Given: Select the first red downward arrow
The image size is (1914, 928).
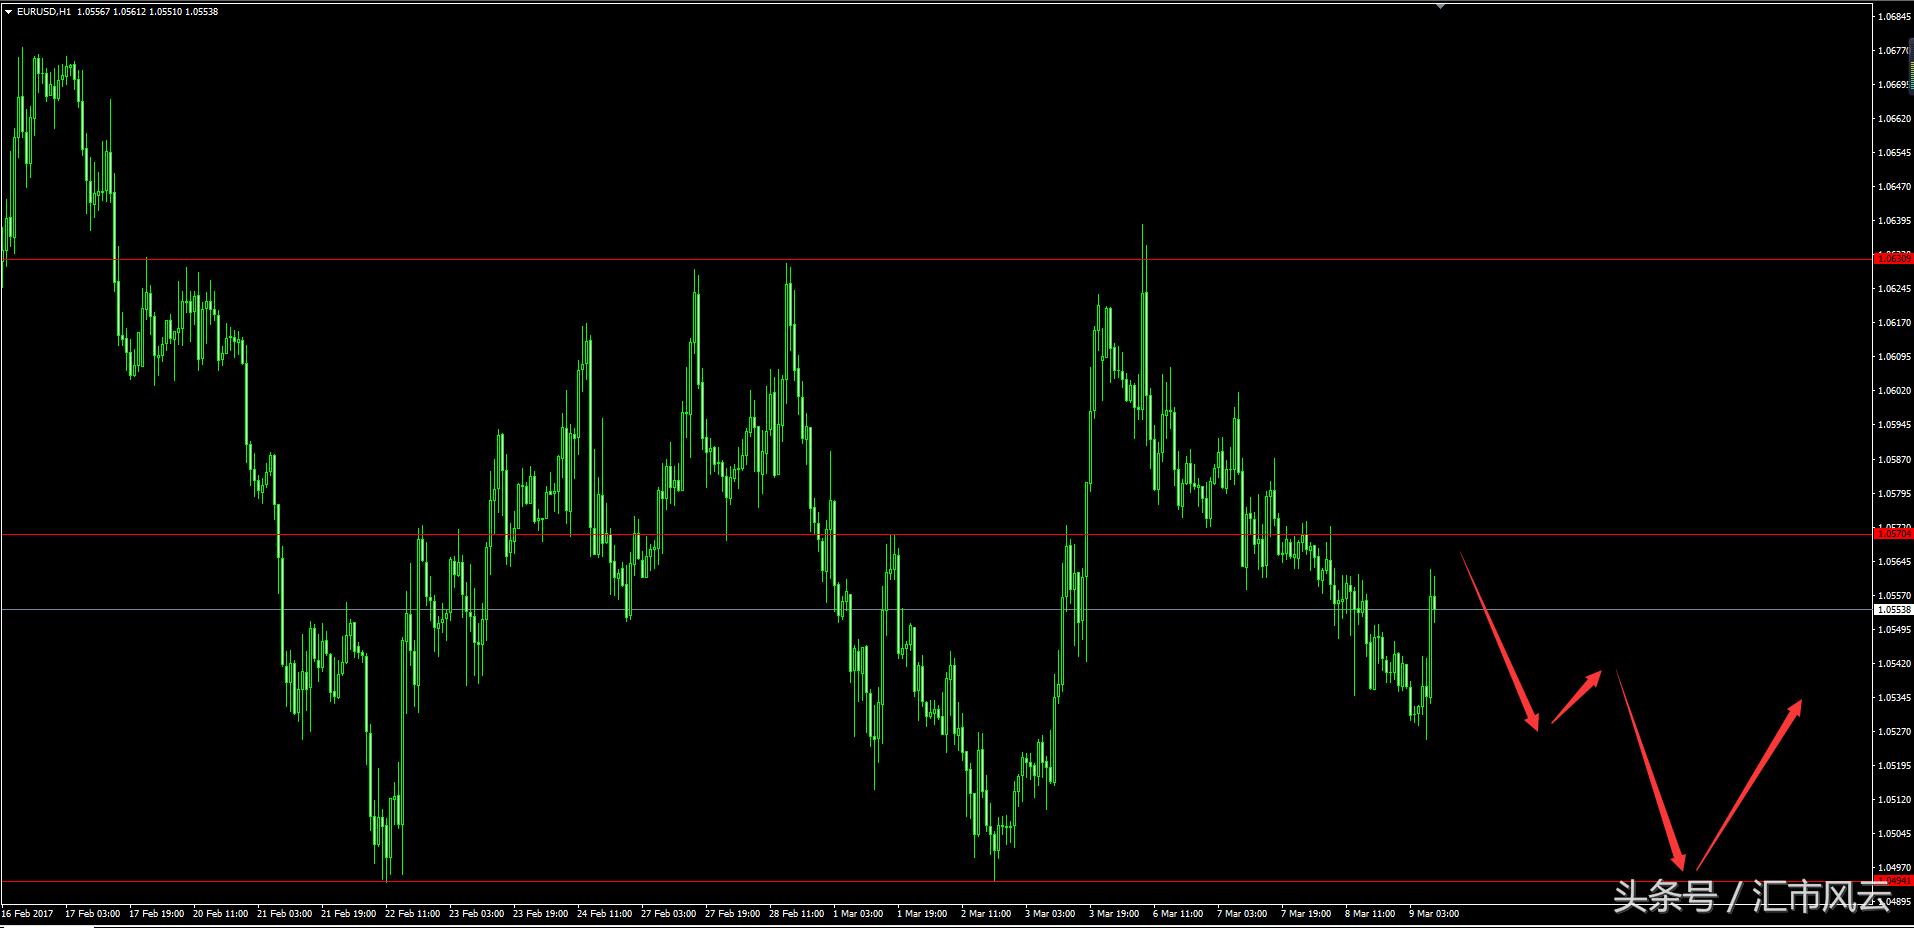Looking at the screenshot, I should pos(1500,640).
